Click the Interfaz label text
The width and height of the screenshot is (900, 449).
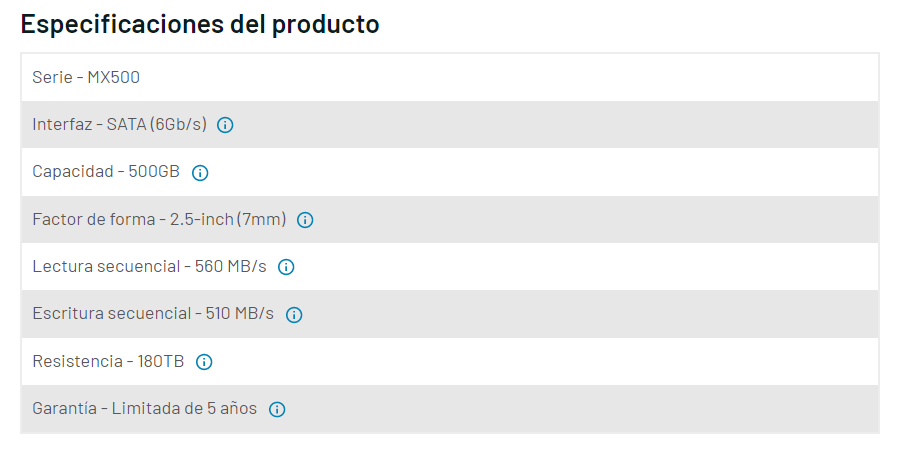coord(61,125)
